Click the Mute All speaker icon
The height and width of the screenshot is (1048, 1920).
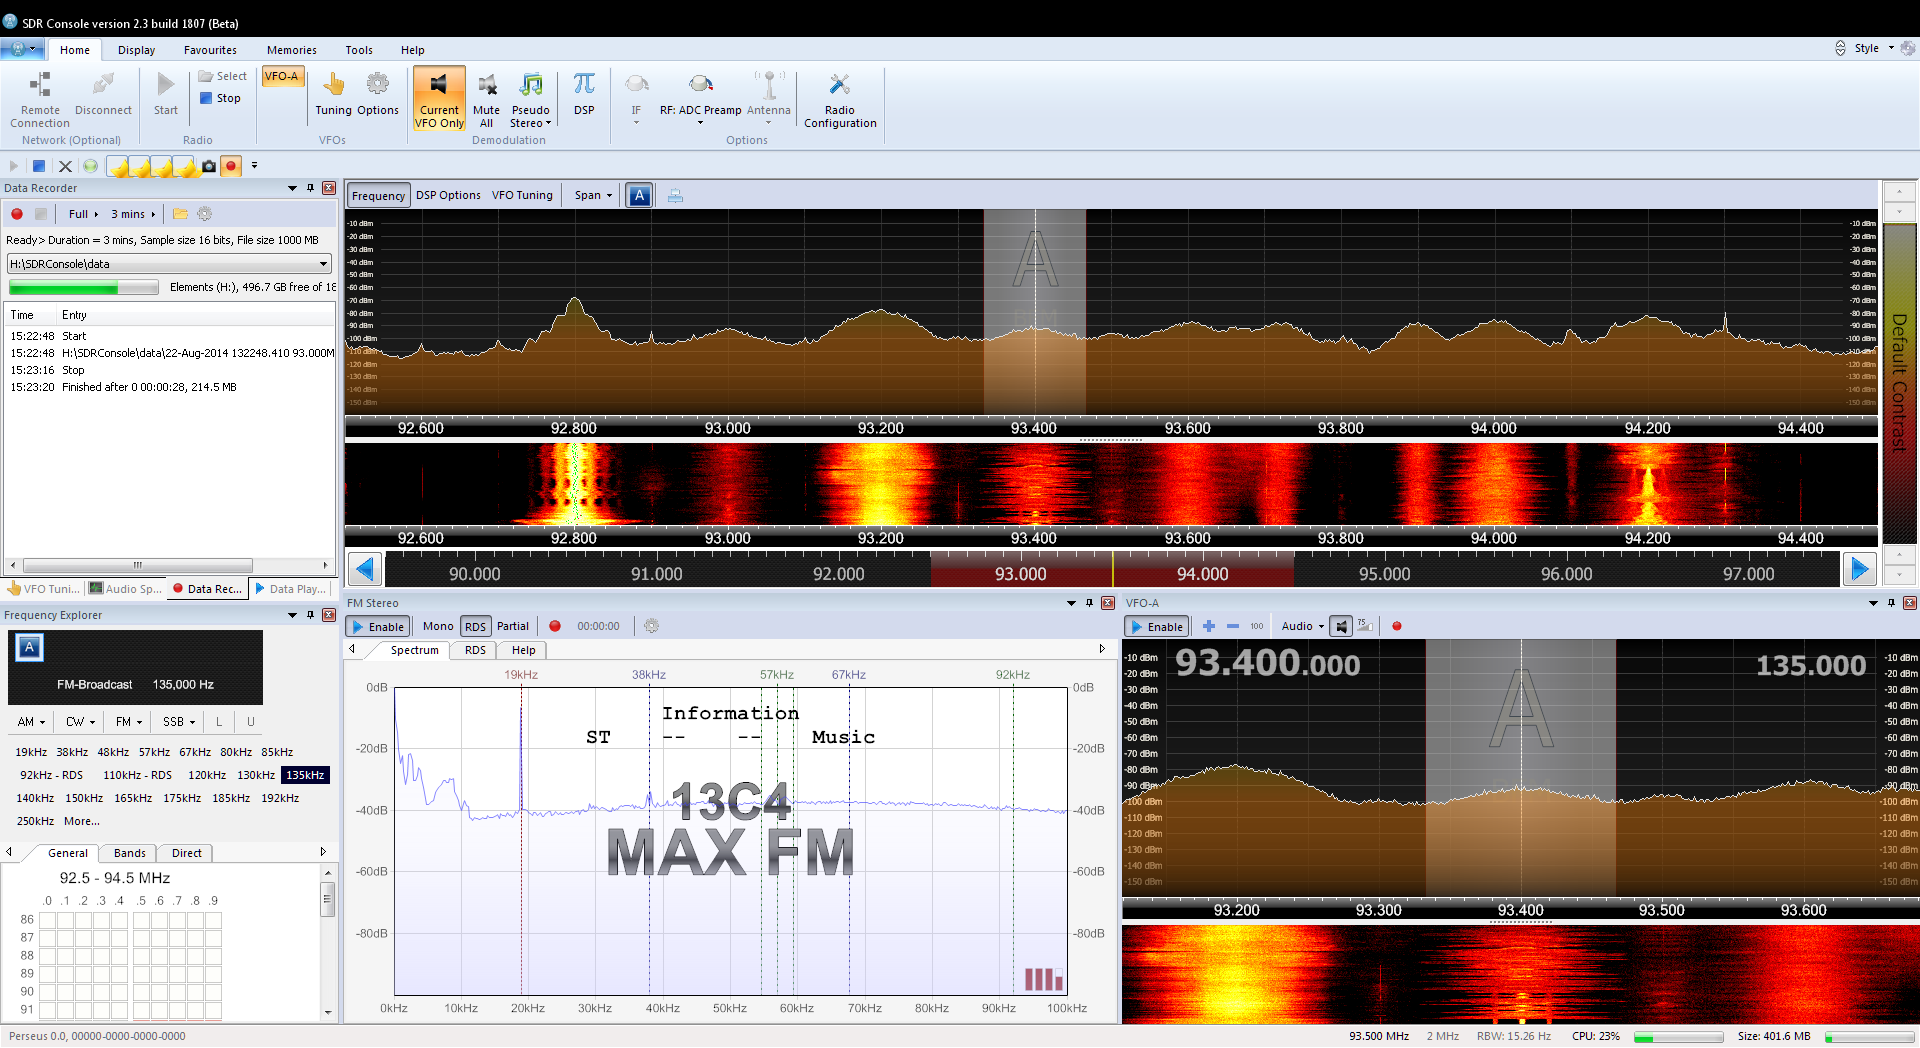(x=486, y=99)
